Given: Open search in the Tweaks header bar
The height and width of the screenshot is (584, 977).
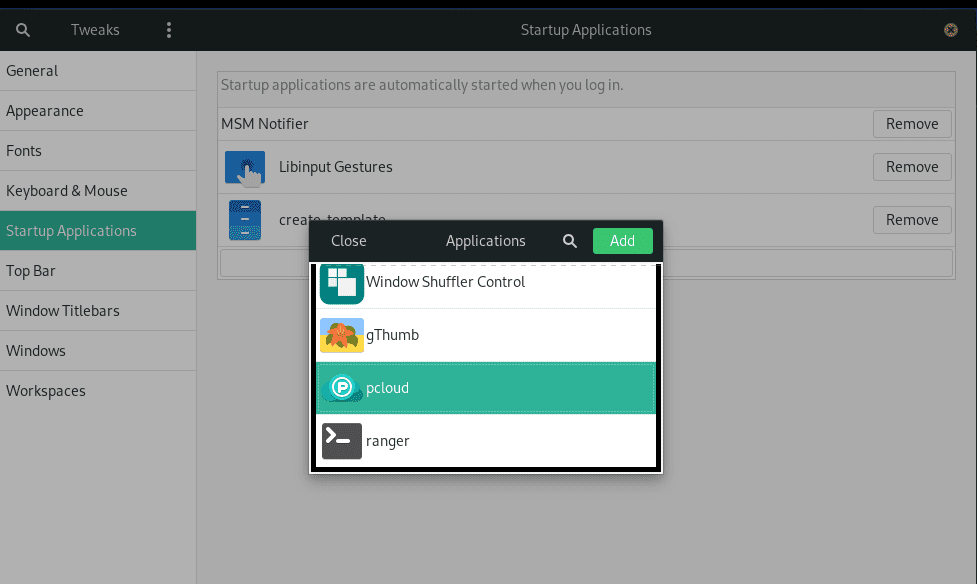Looking at the screenshot, I should (23, 29).
